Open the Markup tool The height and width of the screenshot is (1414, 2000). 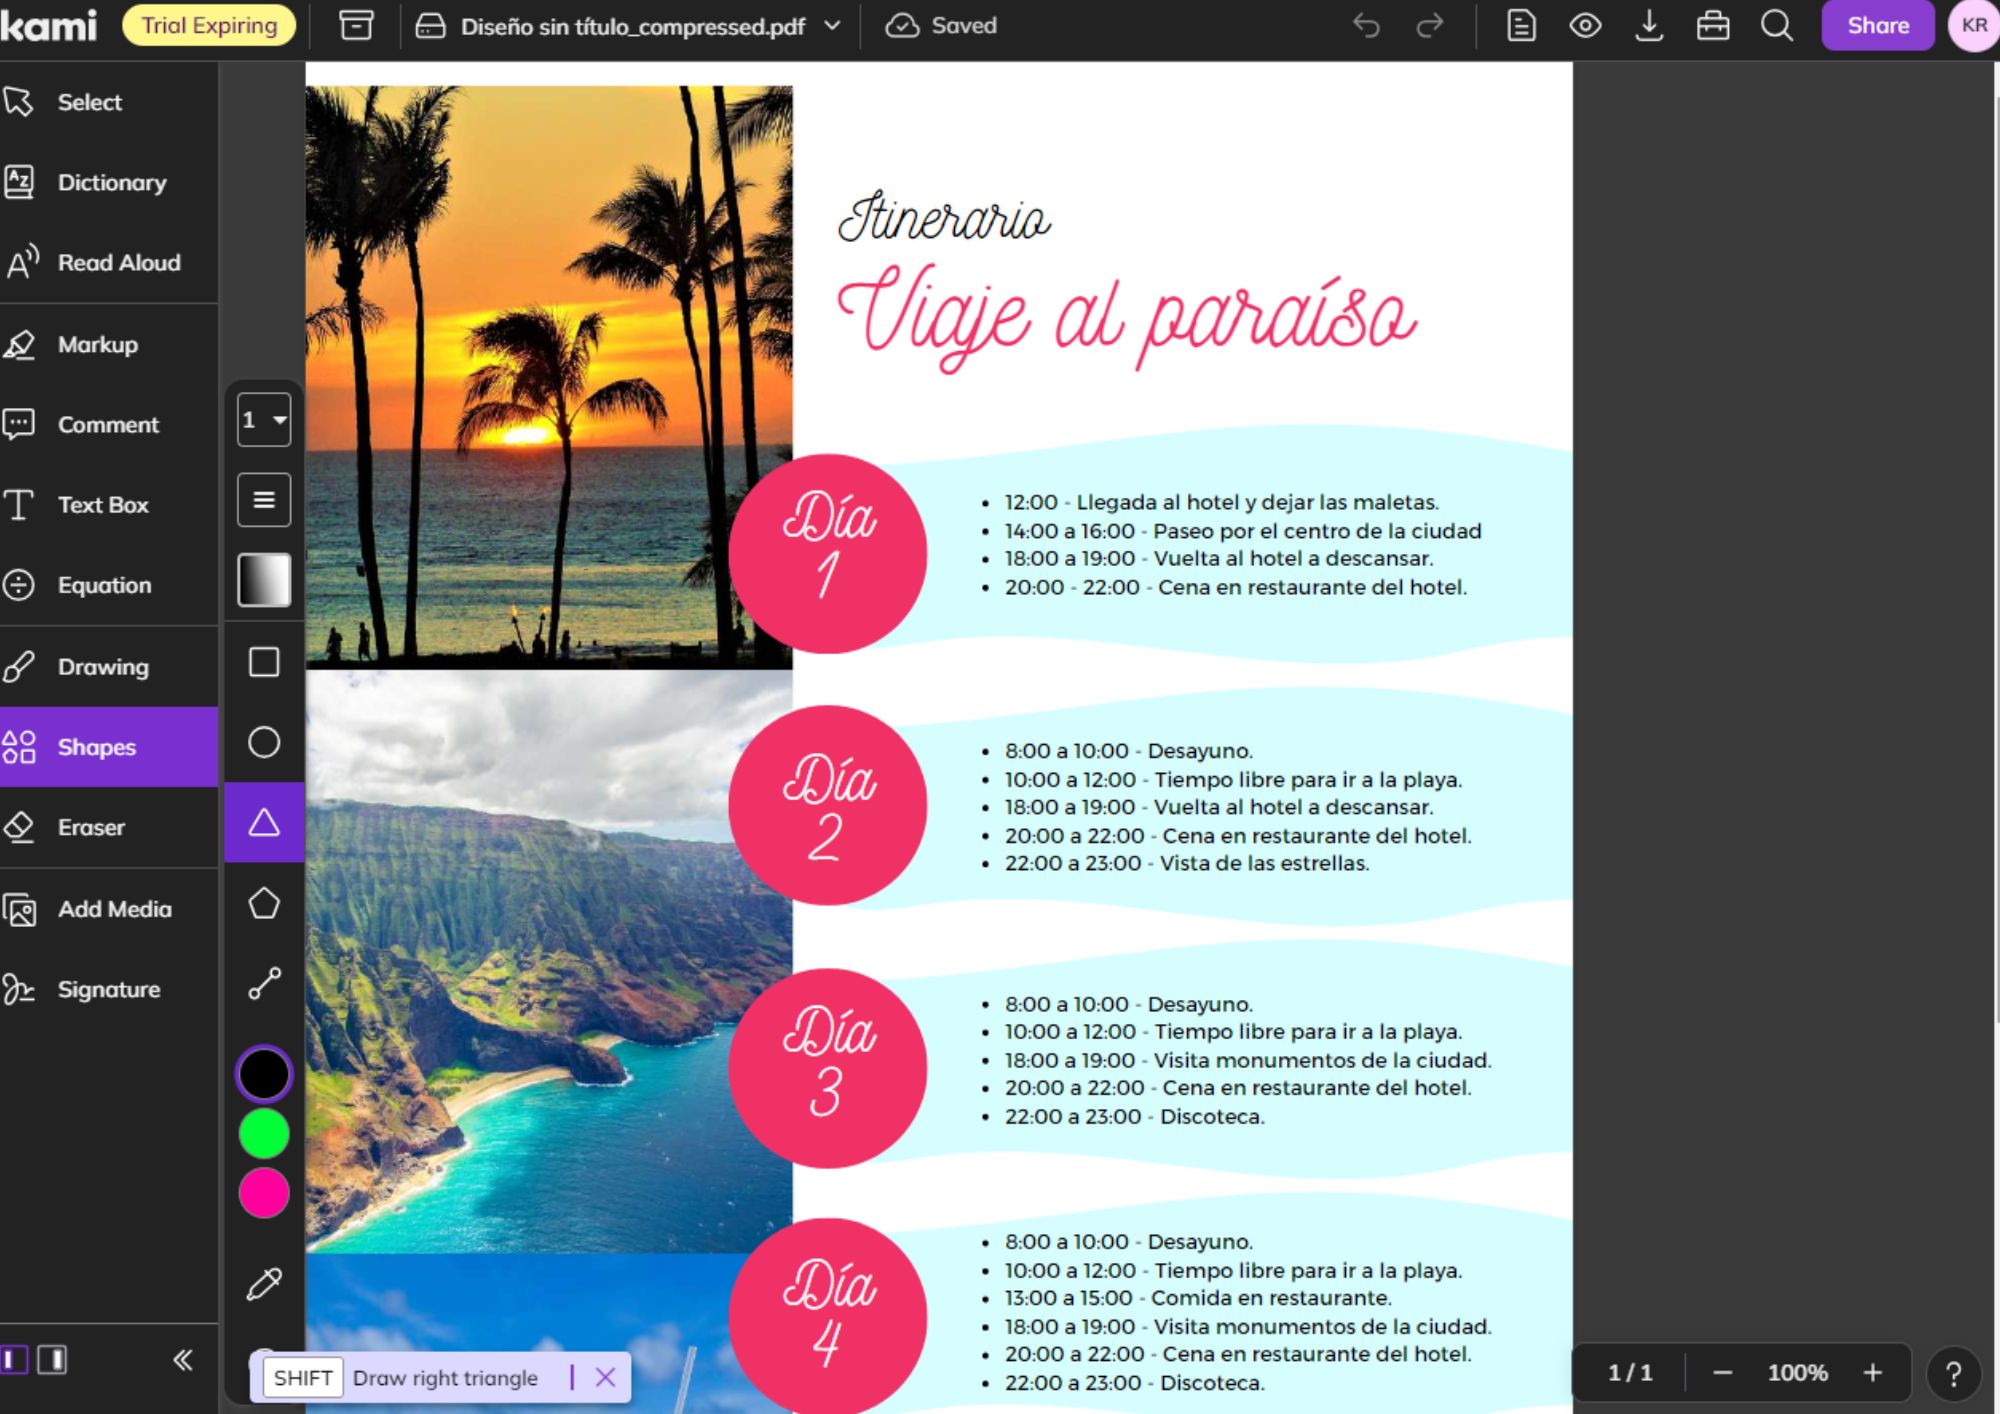(98, 343)
